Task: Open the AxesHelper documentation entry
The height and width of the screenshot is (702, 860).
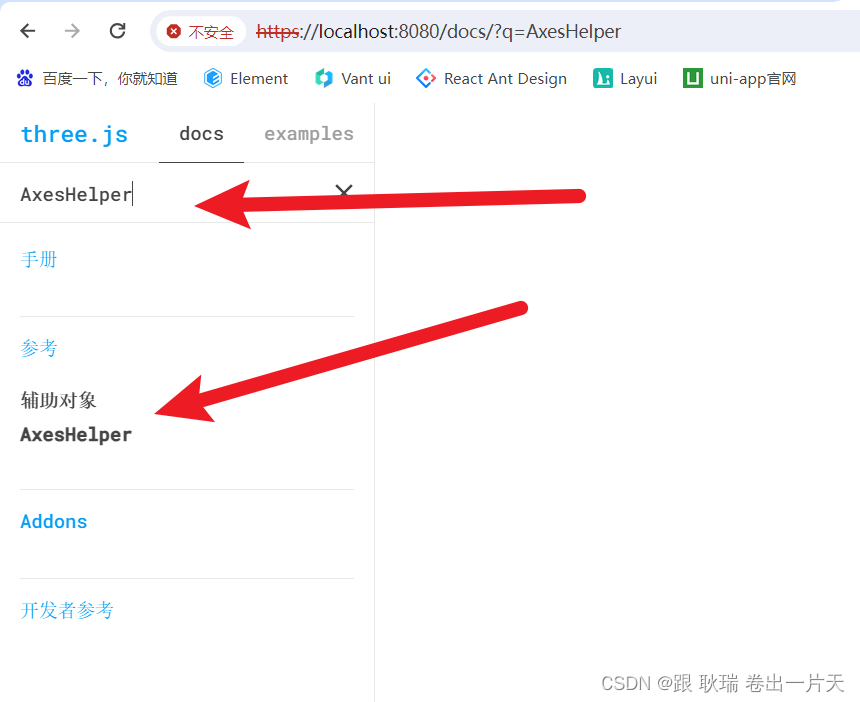Action: tap(76, 434)
